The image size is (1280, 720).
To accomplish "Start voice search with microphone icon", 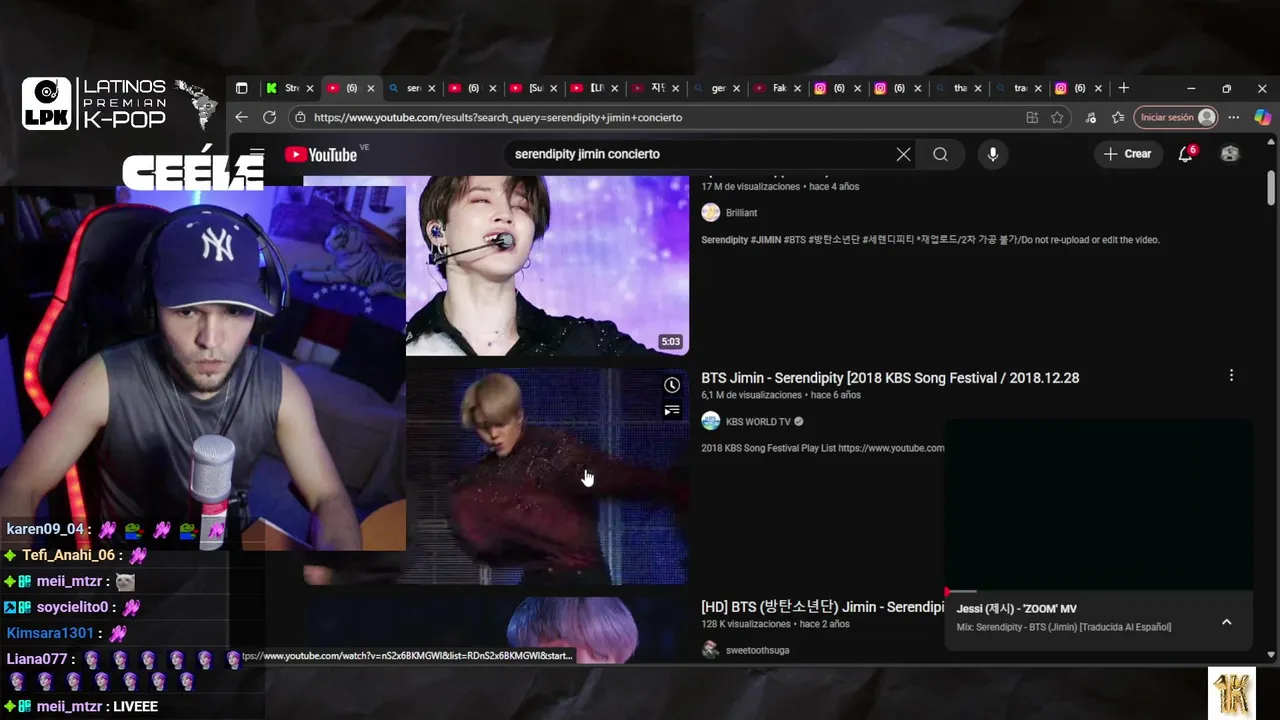I will pyautogui.click(x=992, y=154).
